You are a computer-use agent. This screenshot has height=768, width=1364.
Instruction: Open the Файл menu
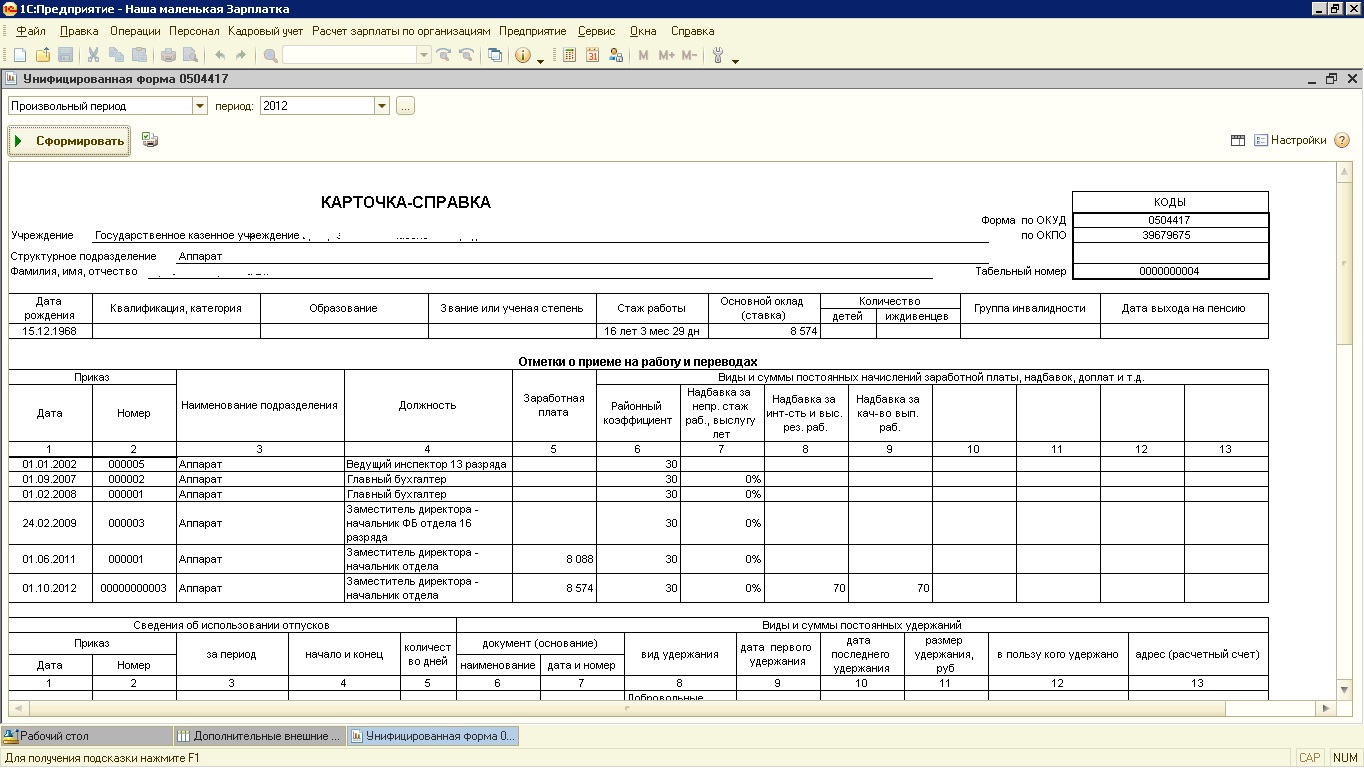pyautogui.click(x=31, y=31)
